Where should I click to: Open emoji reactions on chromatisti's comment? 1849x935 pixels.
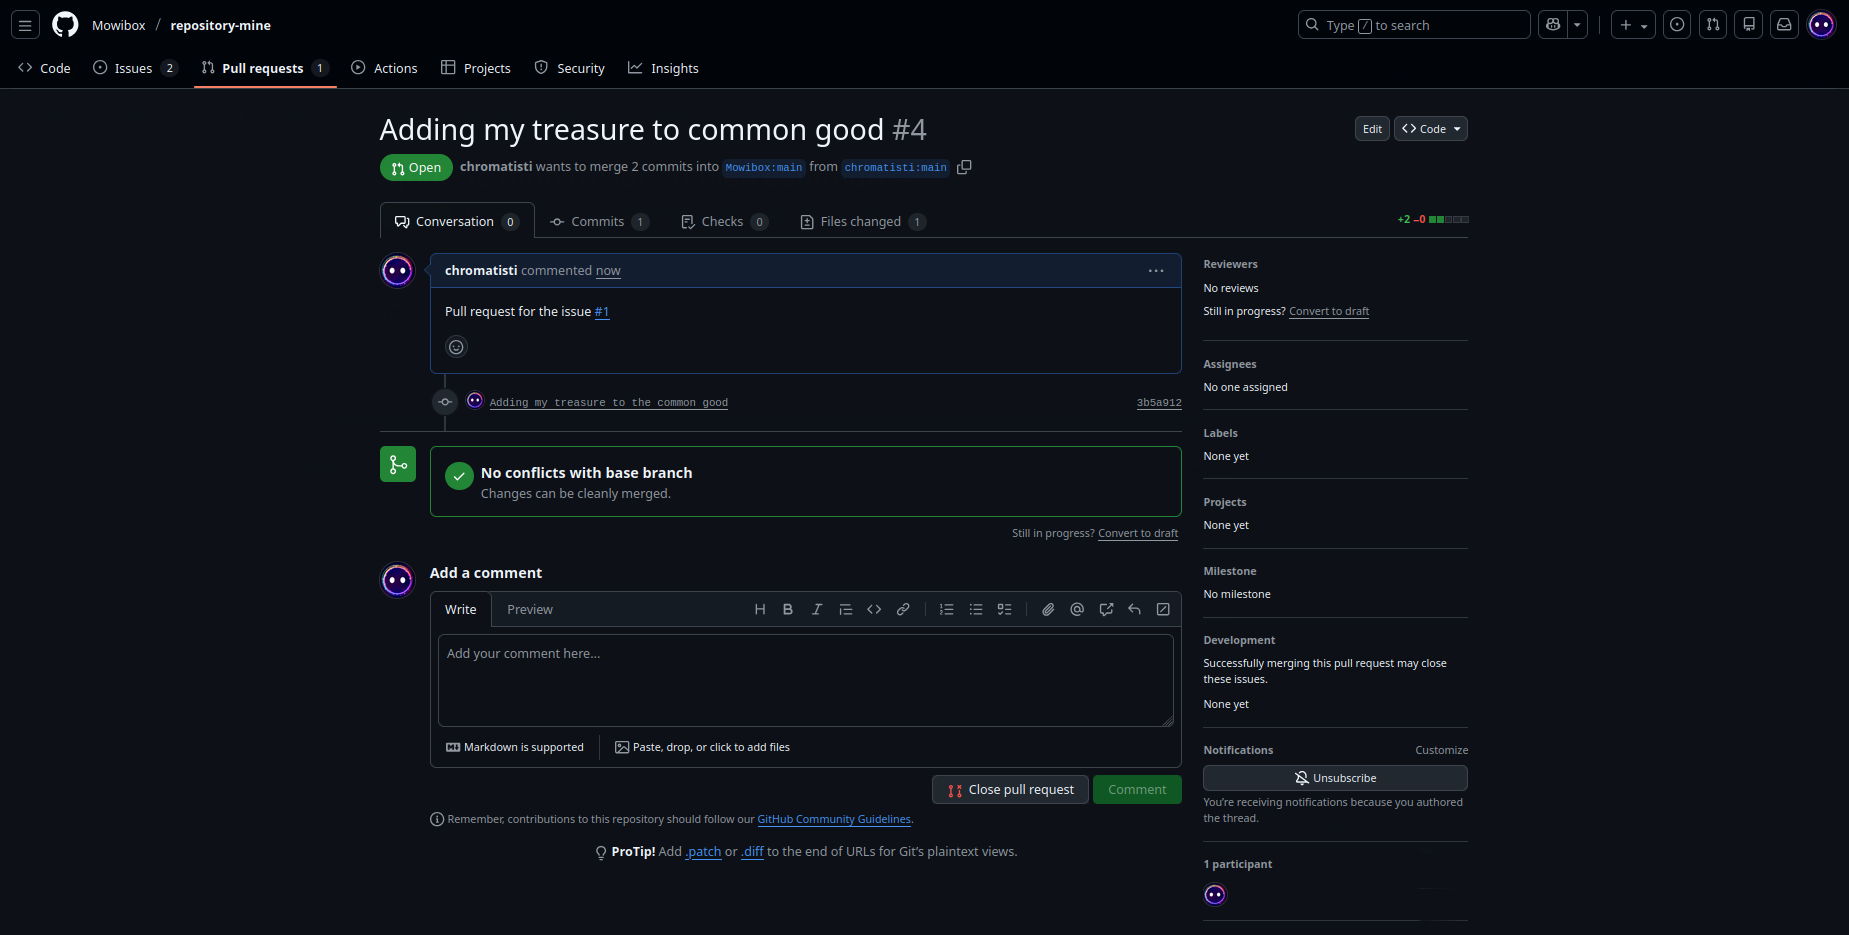click(x=456, y=346)
